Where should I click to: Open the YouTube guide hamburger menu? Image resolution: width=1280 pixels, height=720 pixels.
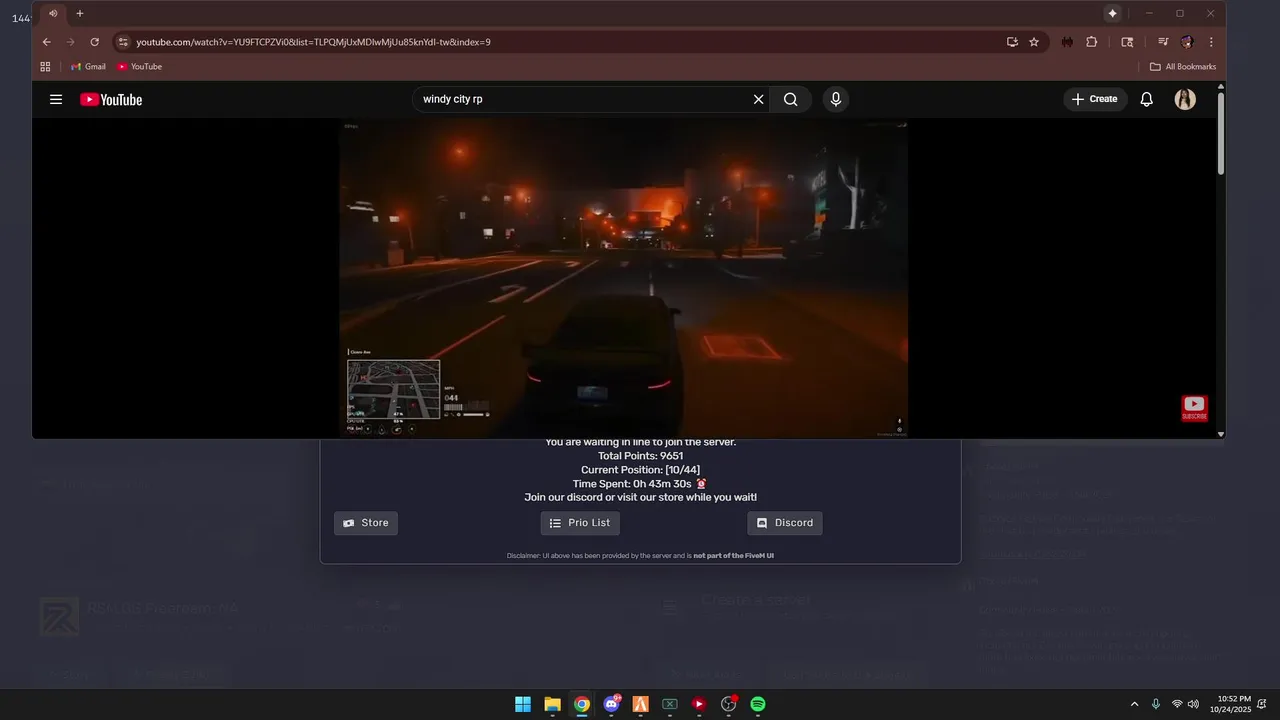pyautogui.click(x=56, y=99)
